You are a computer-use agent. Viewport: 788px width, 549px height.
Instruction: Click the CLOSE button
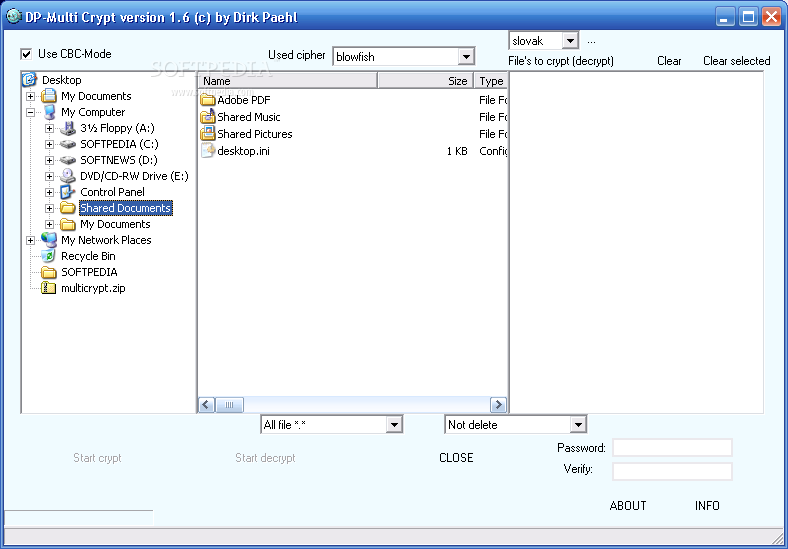(x=456, y=458)
